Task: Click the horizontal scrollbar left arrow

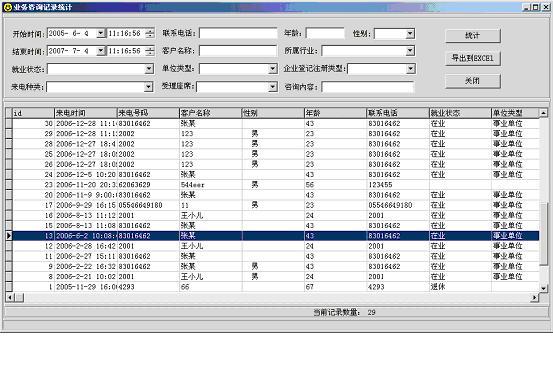Action: point(10,298)
